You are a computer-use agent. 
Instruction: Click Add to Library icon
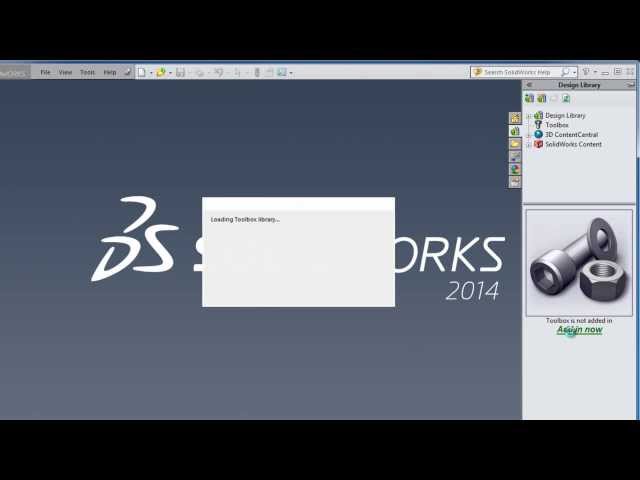529,98
